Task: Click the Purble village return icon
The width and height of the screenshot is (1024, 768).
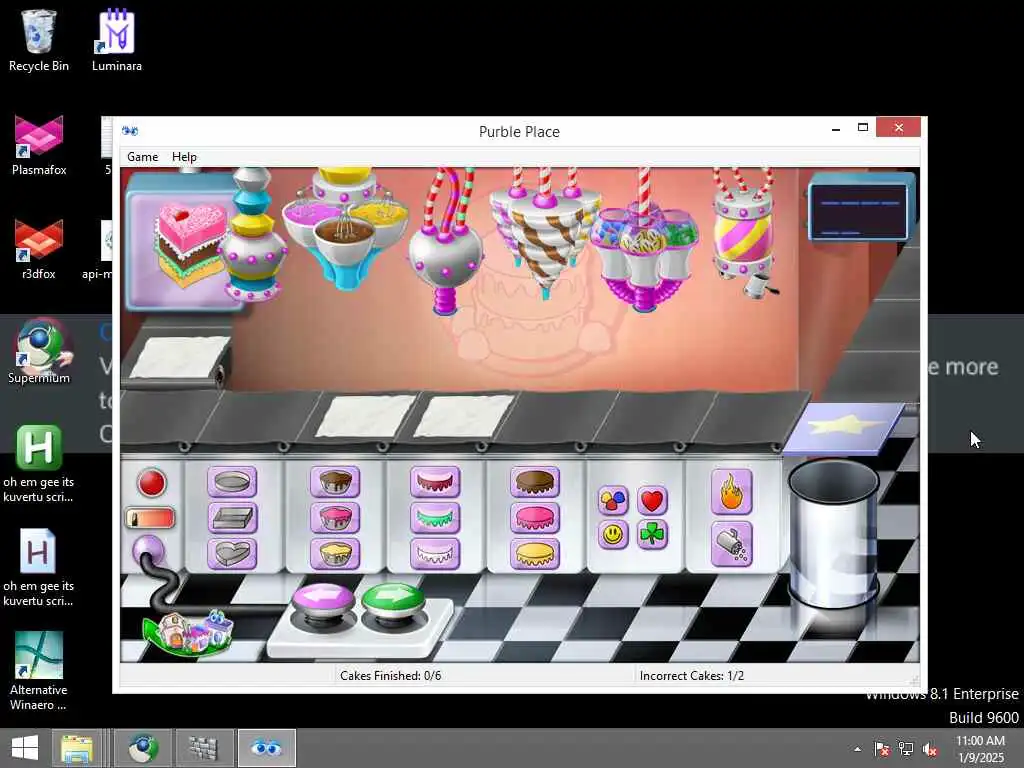Action: point(188,632)
